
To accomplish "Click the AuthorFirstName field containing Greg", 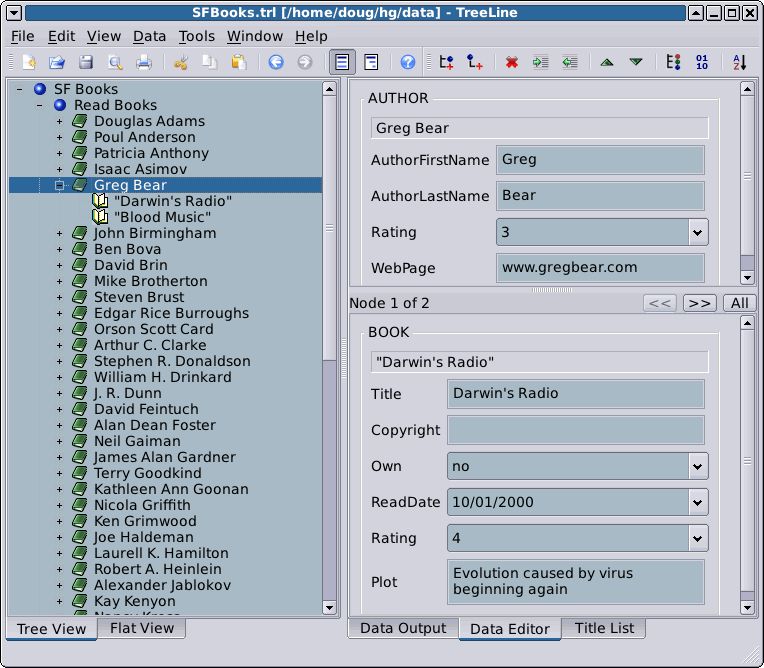I will [x=600, y=160].
